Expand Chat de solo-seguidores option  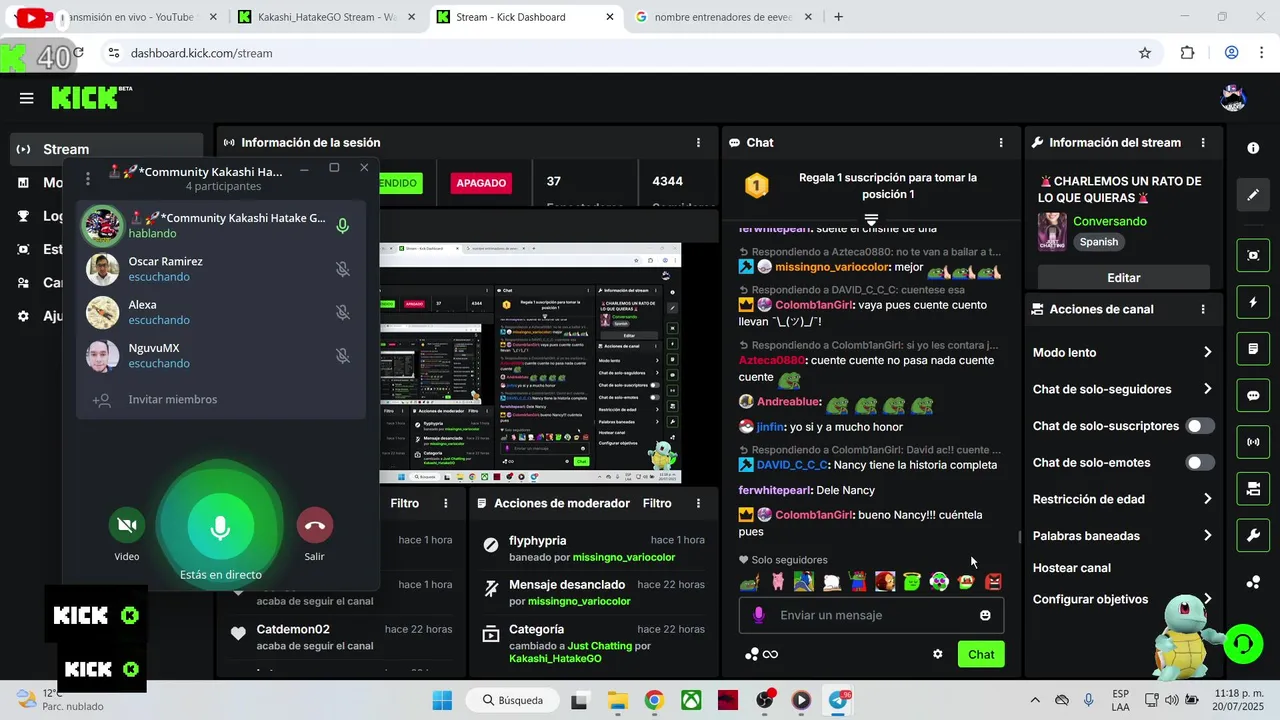click(1124, 389)
